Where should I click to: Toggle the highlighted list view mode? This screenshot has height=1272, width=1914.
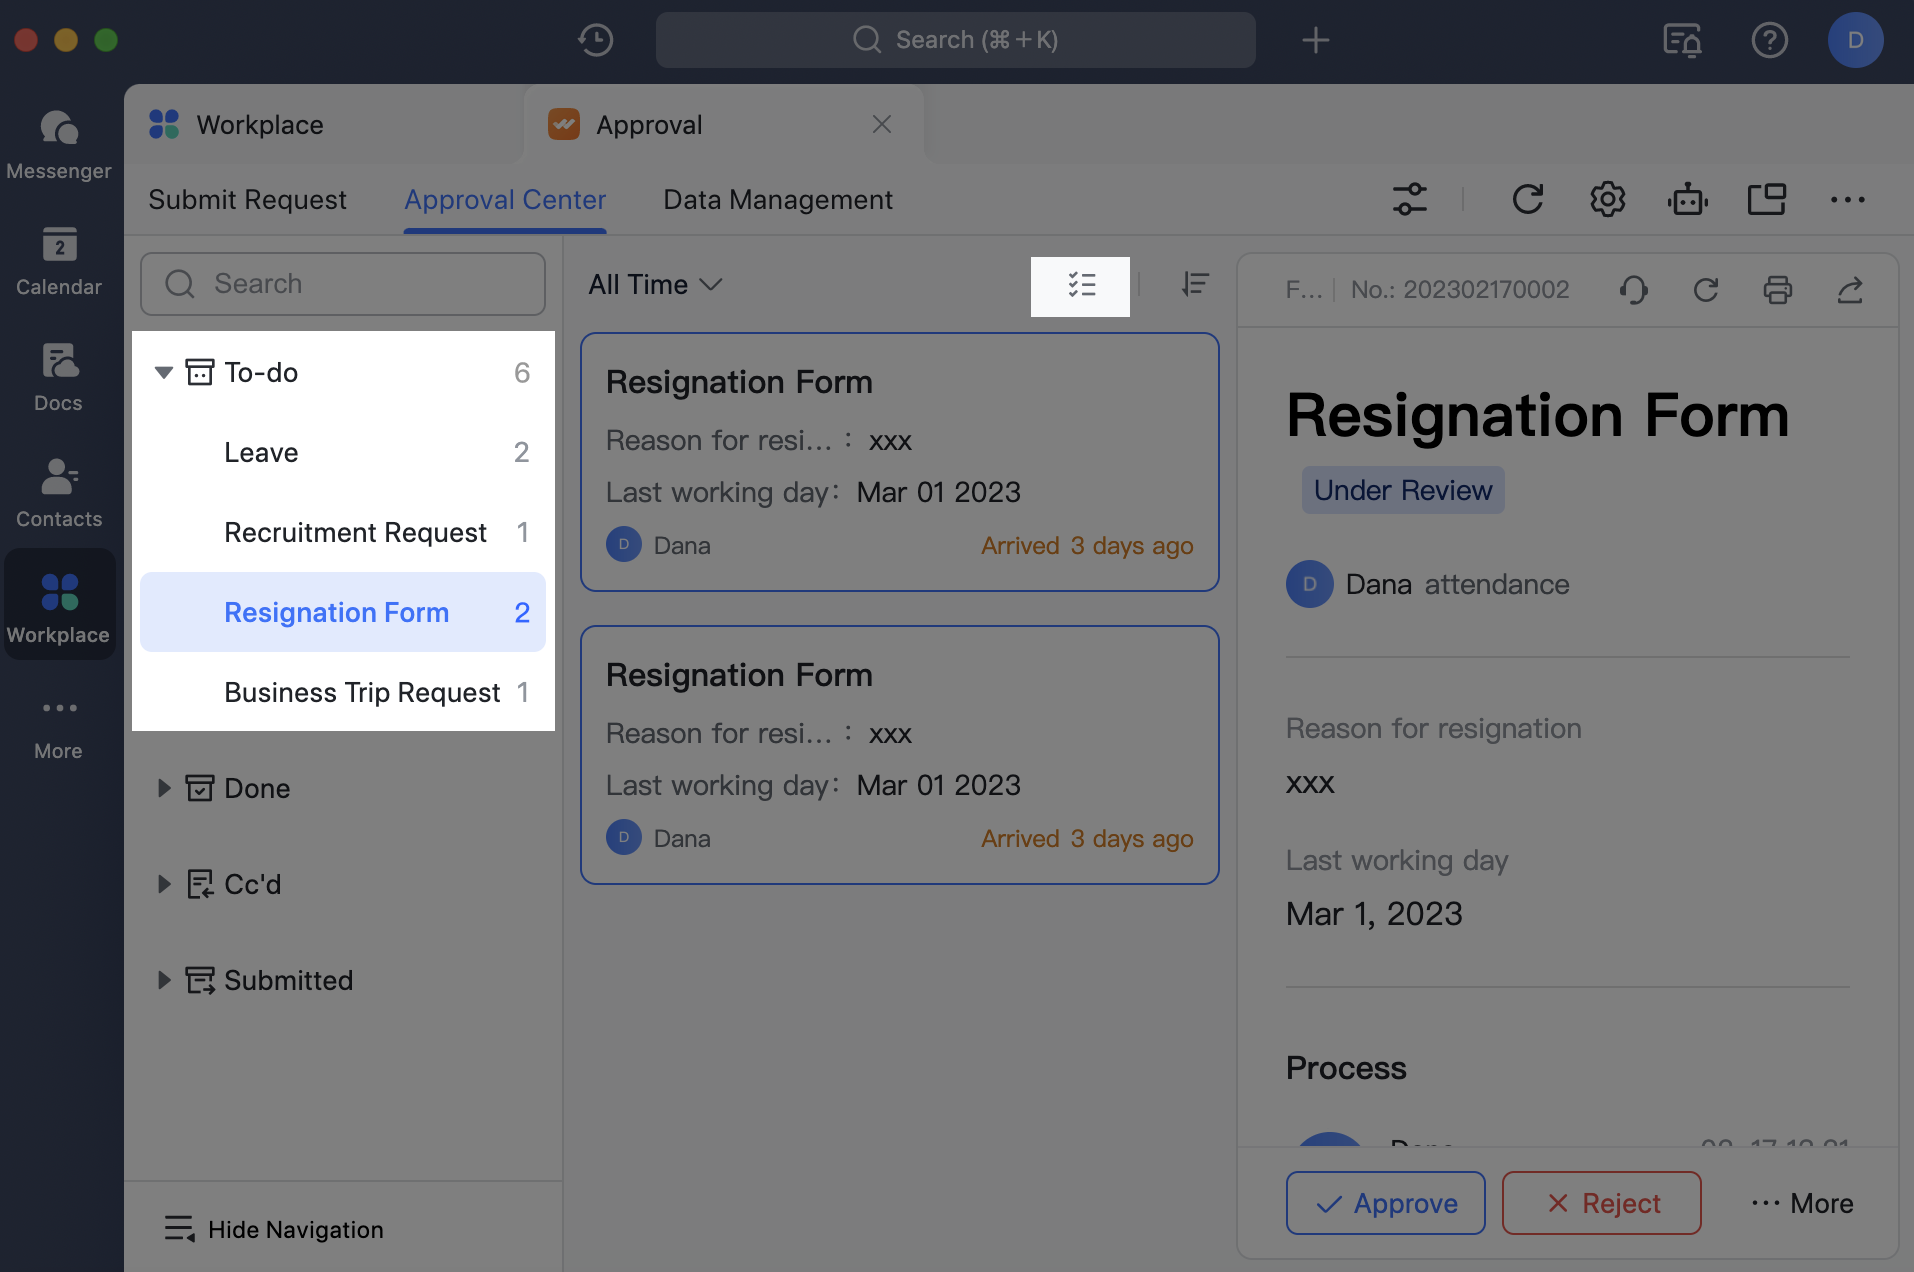(1080, 286)
